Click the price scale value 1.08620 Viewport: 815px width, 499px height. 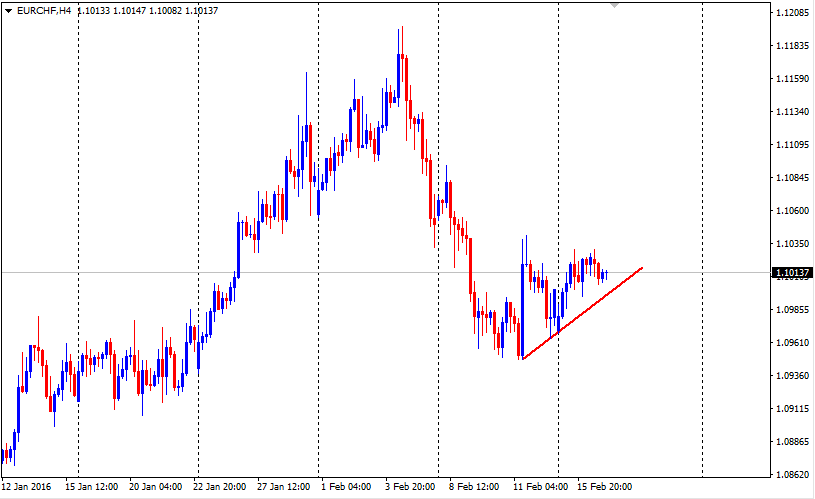coord(792,474)
